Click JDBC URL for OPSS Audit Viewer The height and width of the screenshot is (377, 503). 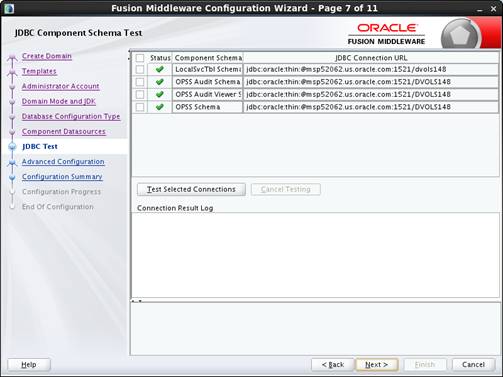[371, 94]
